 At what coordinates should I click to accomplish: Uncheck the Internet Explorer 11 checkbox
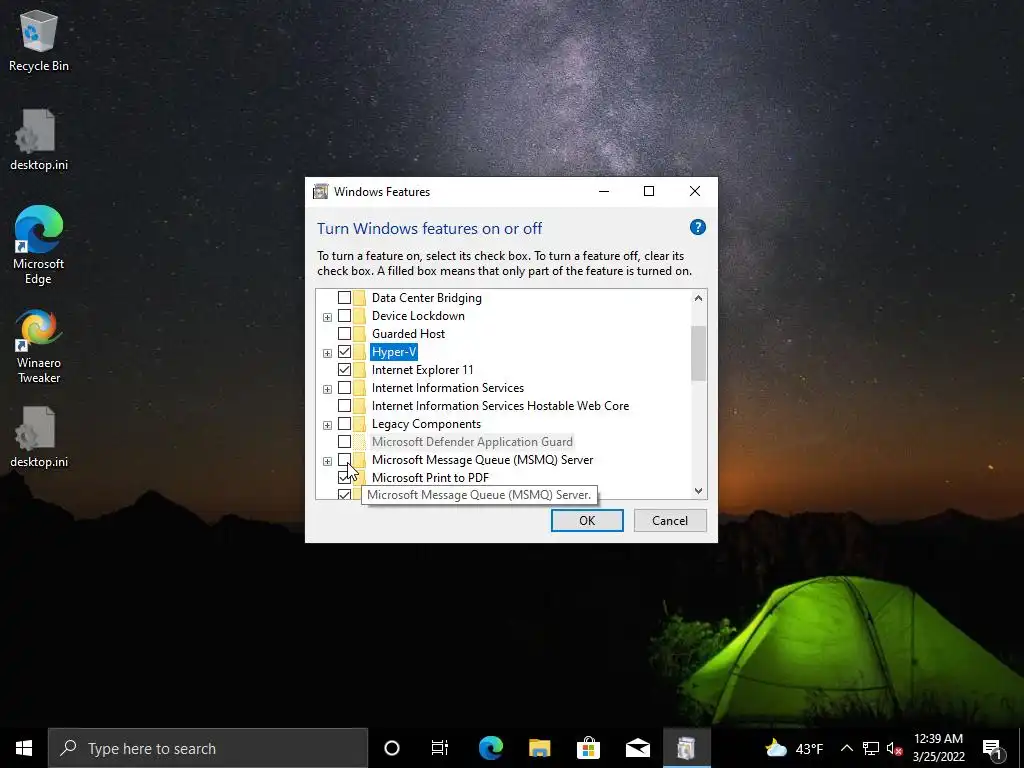[344, 370]
